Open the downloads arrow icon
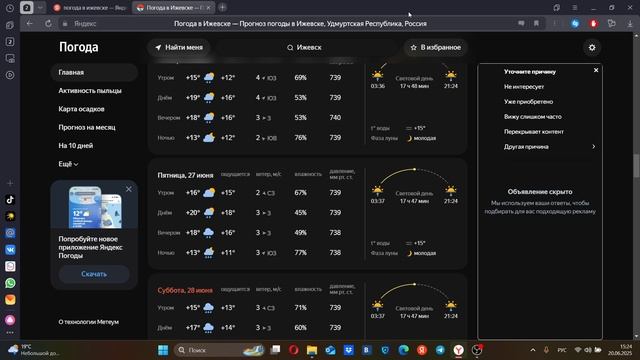640x360 pixels. click(630, 24)
